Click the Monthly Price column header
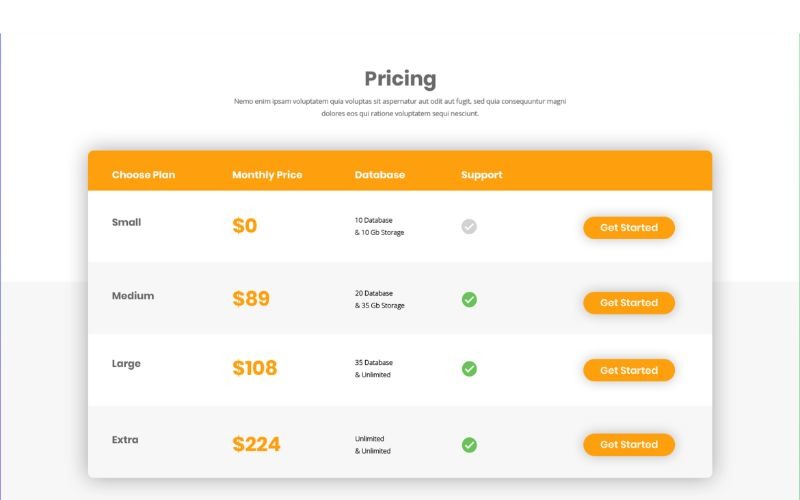 [267, 175]
